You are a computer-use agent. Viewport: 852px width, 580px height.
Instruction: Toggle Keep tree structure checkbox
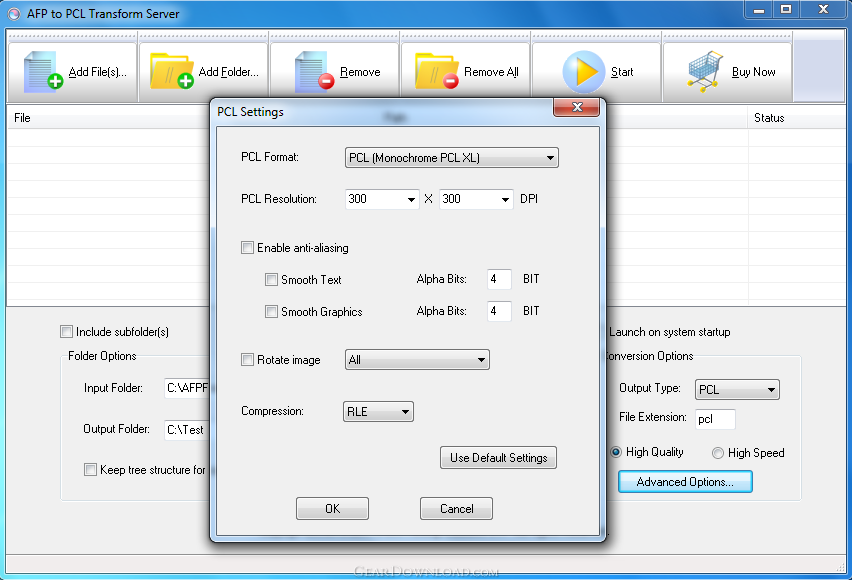tap(90, 470)
